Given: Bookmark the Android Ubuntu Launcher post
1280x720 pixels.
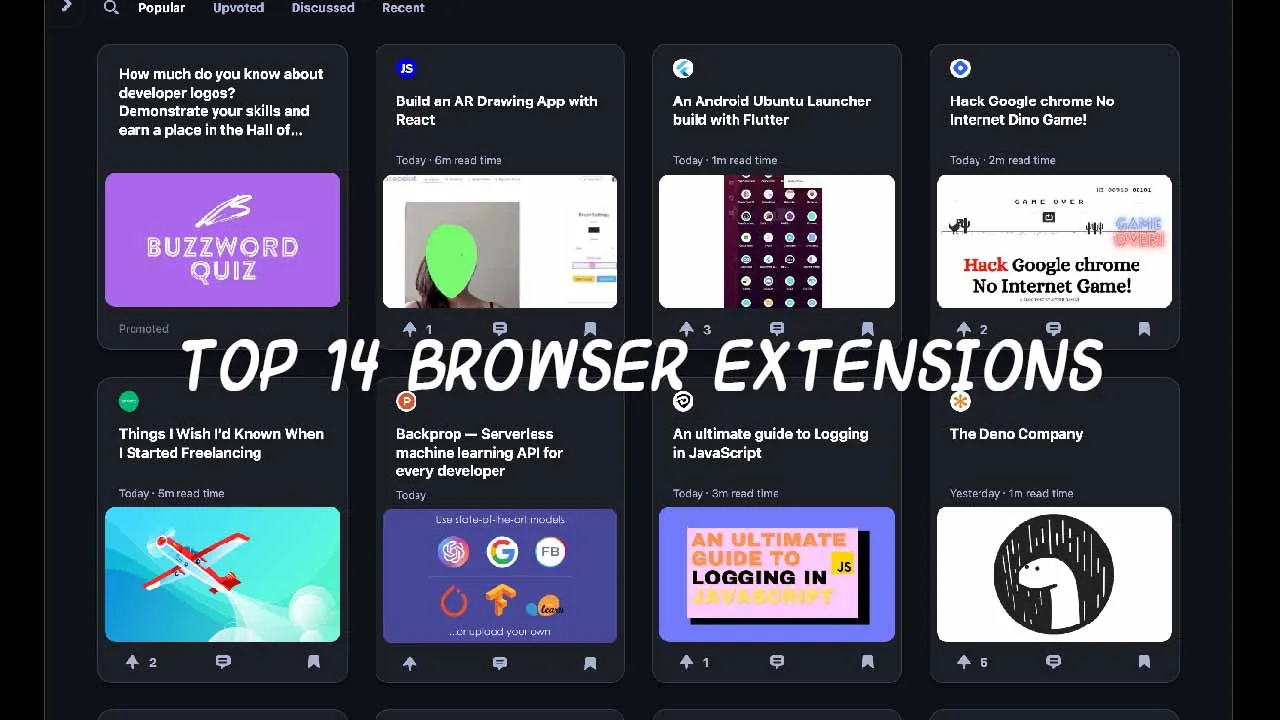Looking at the screenshot, I should [867, 329].
